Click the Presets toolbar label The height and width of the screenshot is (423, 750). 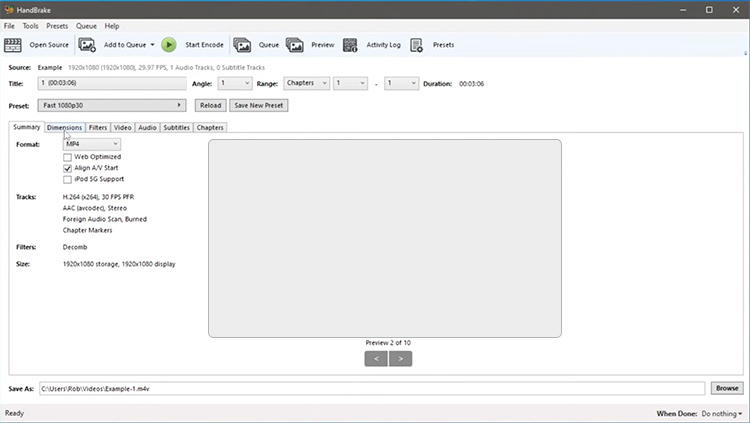(x=443, y=45)
